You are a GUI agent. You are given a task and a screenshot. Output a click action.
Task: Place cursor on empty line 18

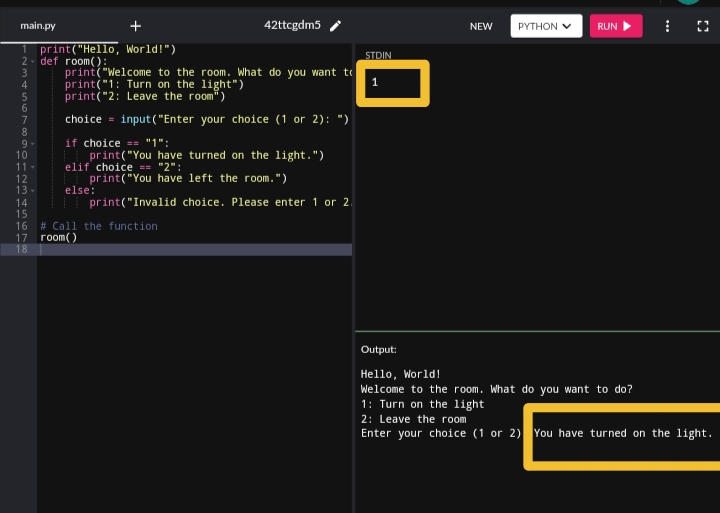(x=196, y=249)
